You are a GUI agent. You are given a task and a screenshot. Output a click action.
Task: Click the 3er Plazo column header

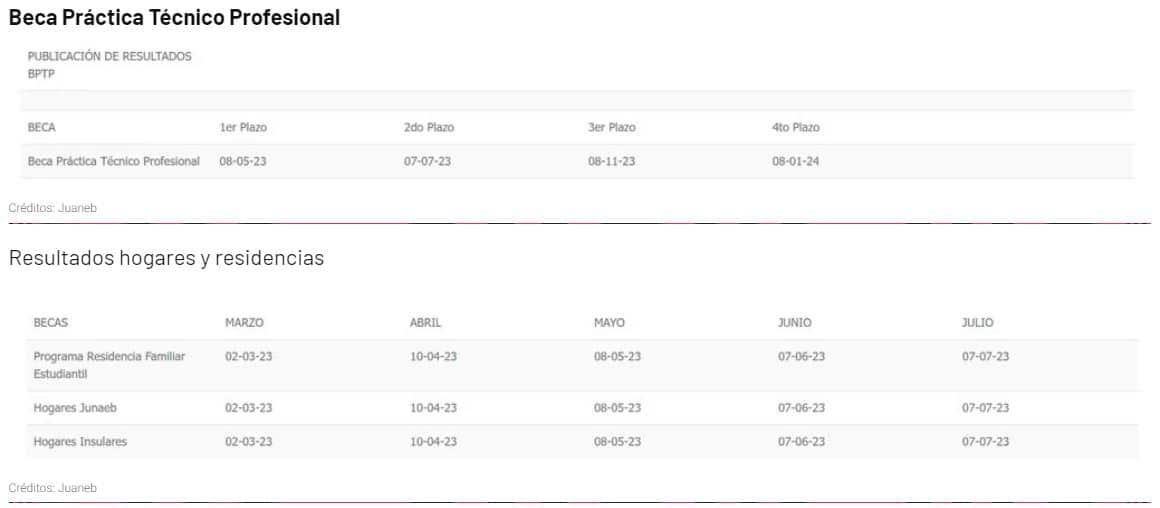(x=612, y=127)
